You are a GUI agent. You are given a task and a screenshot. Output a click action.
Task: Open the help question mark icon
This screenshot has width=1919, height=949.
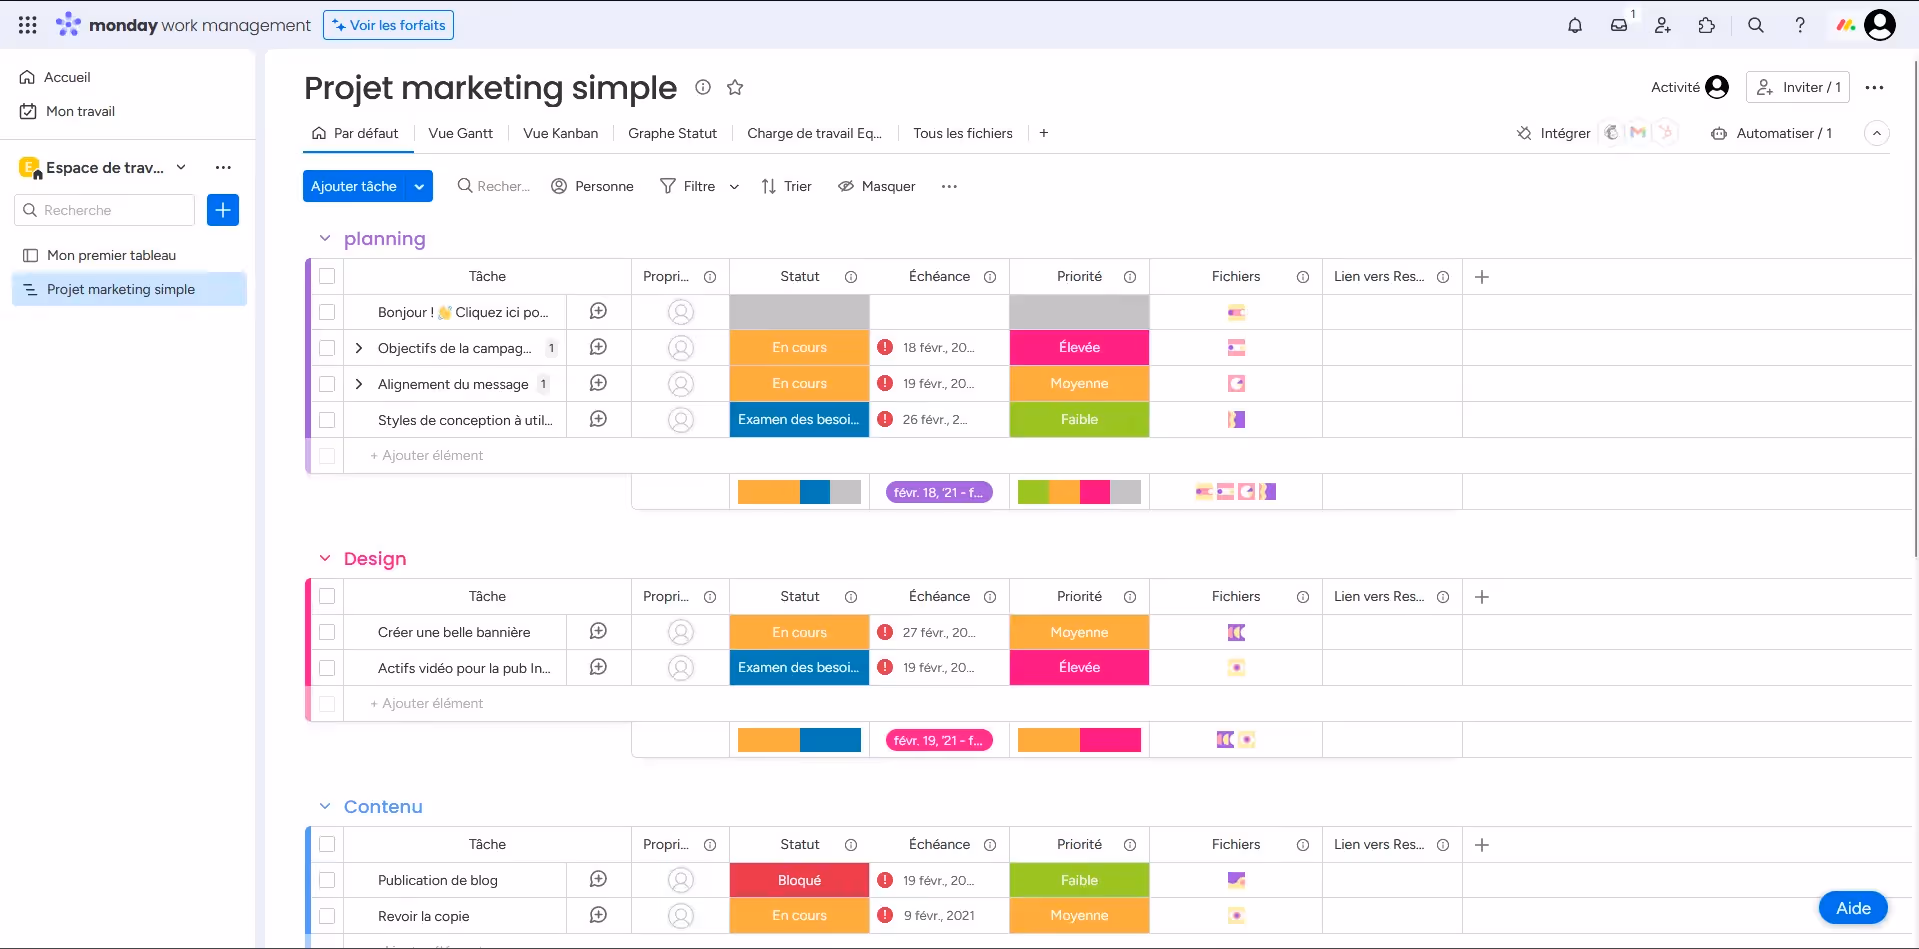1800,25
